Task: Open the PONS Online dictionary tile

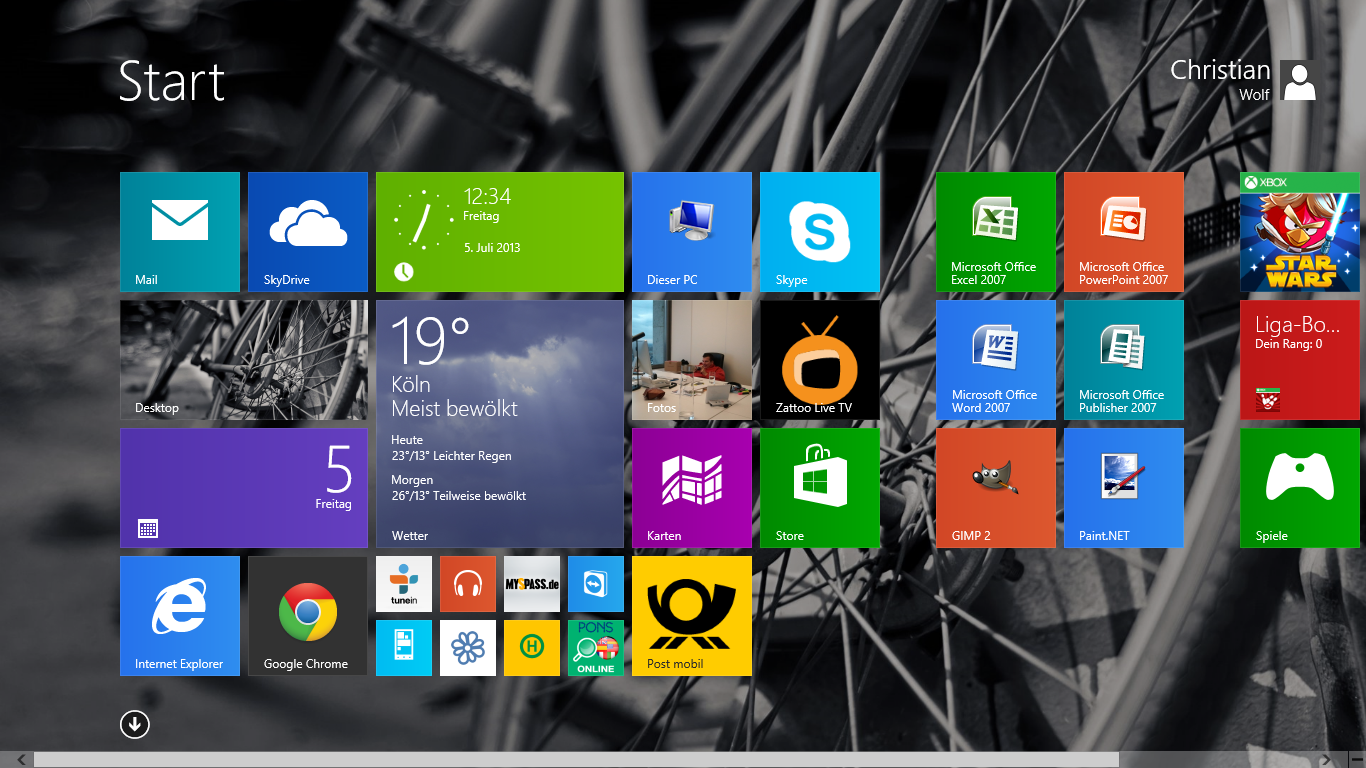Action: point(596,648)
